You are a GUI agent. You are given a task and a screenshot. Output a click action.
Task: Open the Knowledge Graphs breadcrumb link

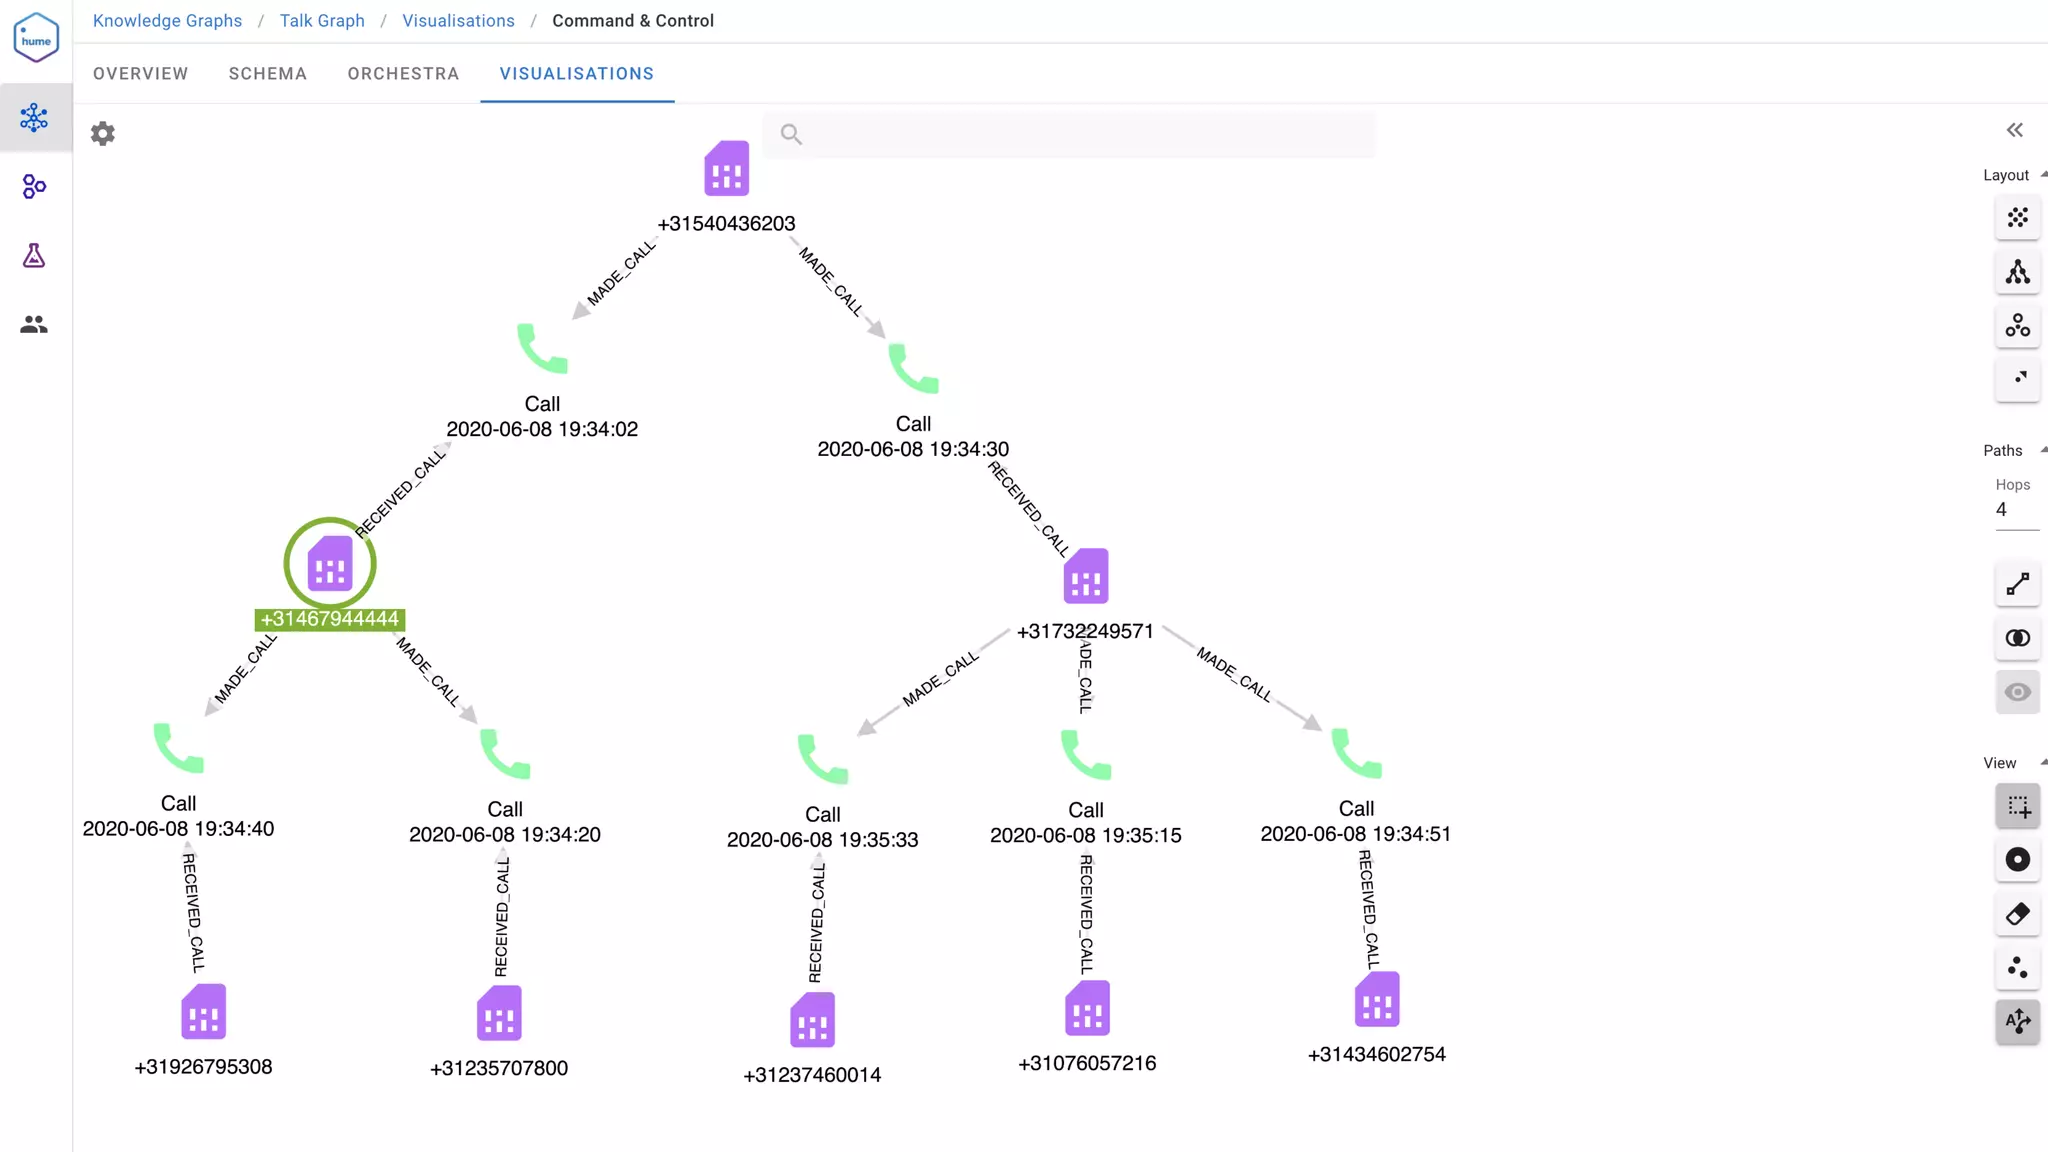(167, 21)
